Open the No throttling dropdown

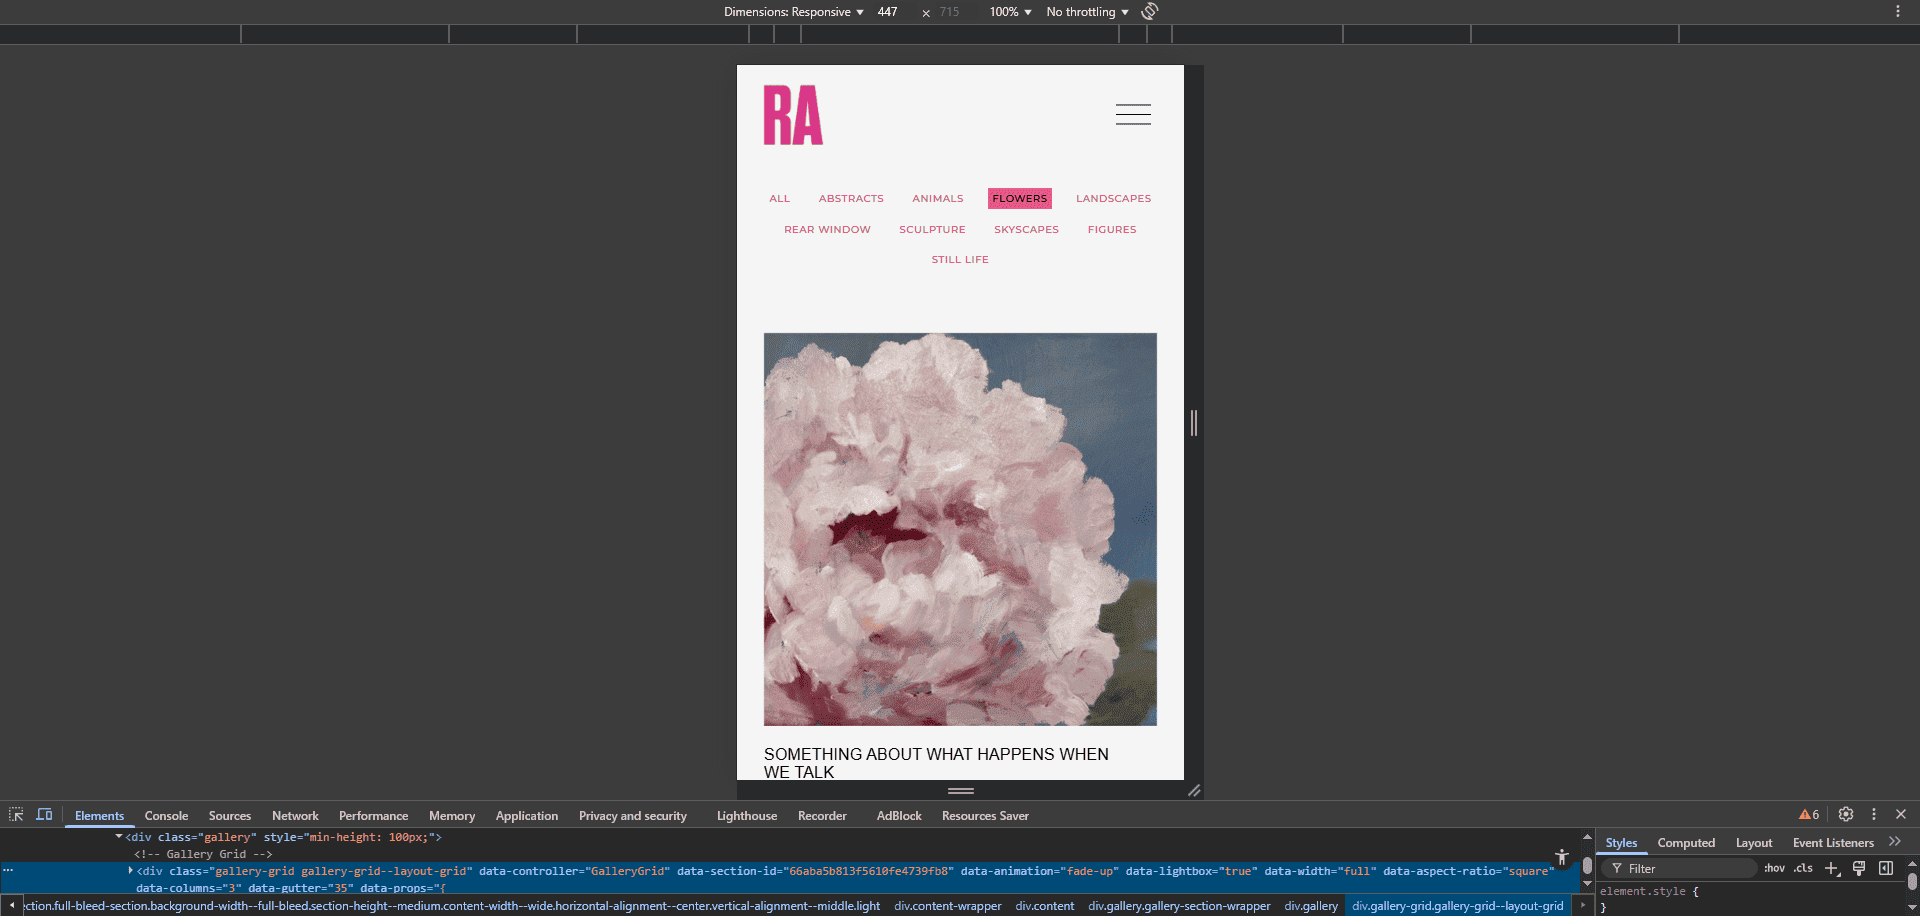click(1087, 12)
